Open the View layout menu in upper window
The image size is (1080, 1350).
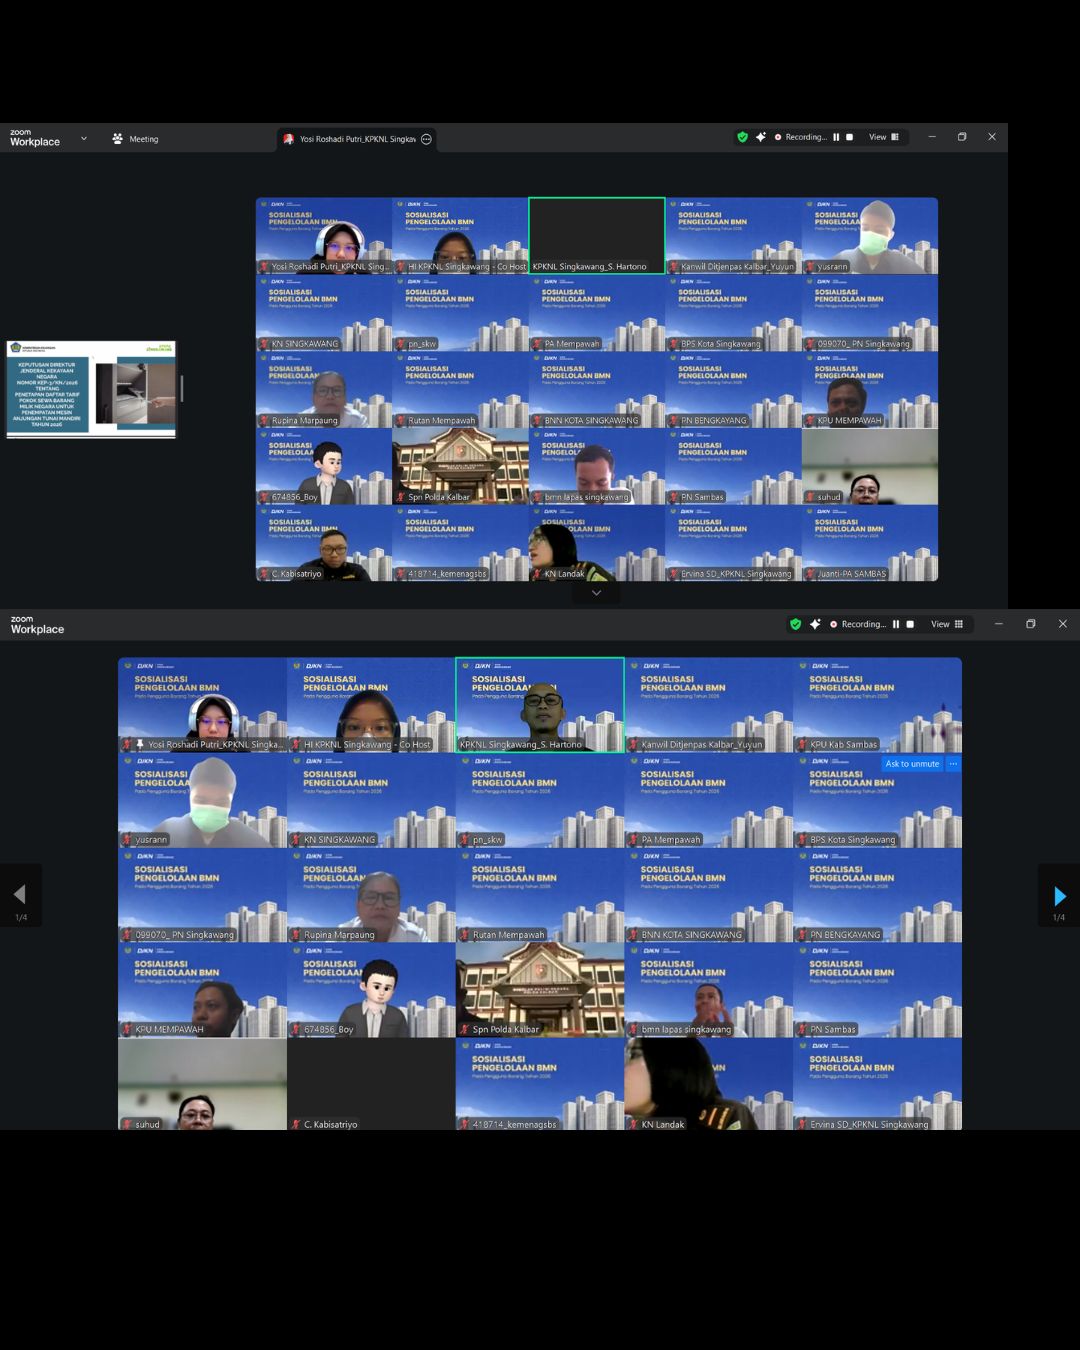coord(884,137)
